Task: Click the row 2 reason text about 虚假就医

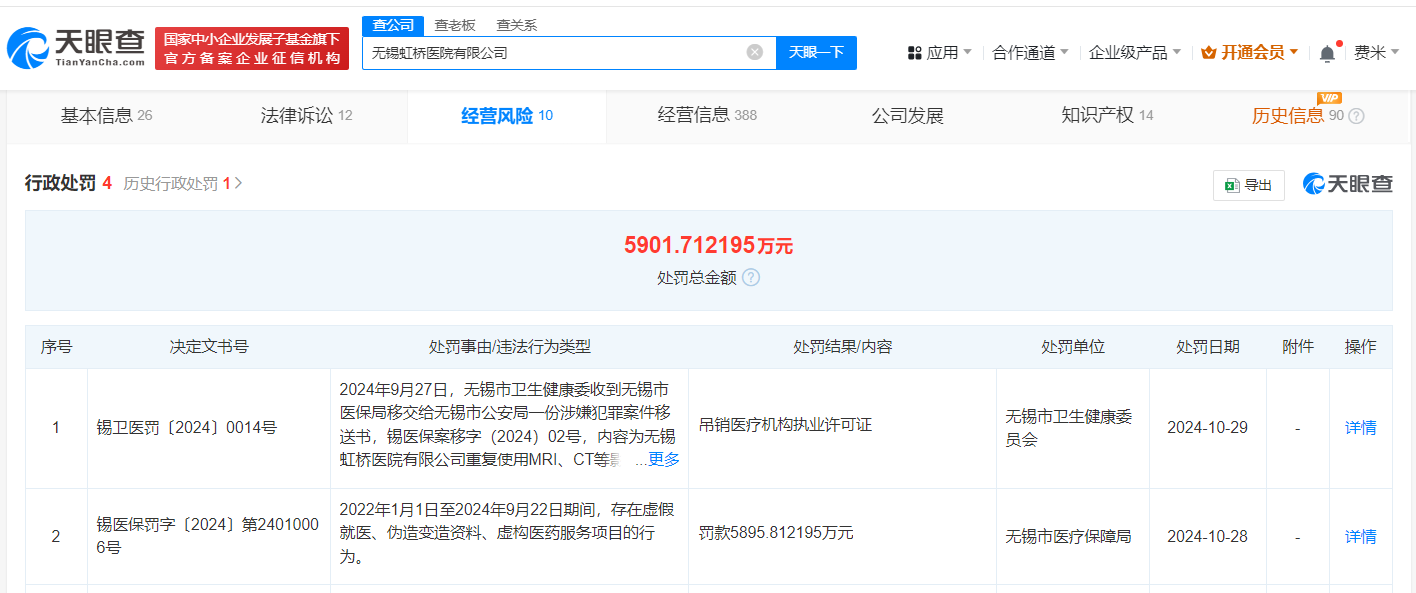Action: [x=505, y=532]
